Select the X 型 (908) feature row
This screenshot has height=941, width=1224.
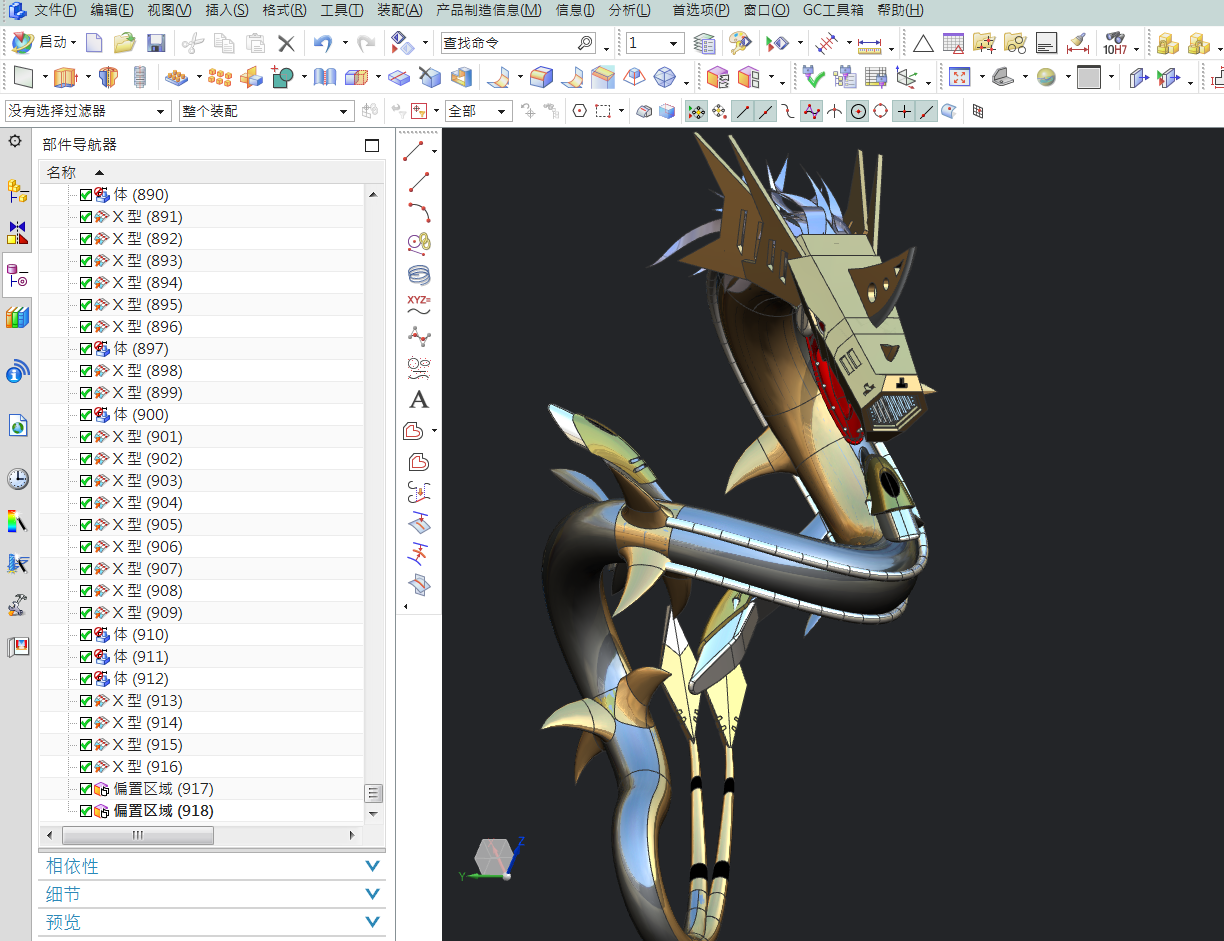pos(202,591)
